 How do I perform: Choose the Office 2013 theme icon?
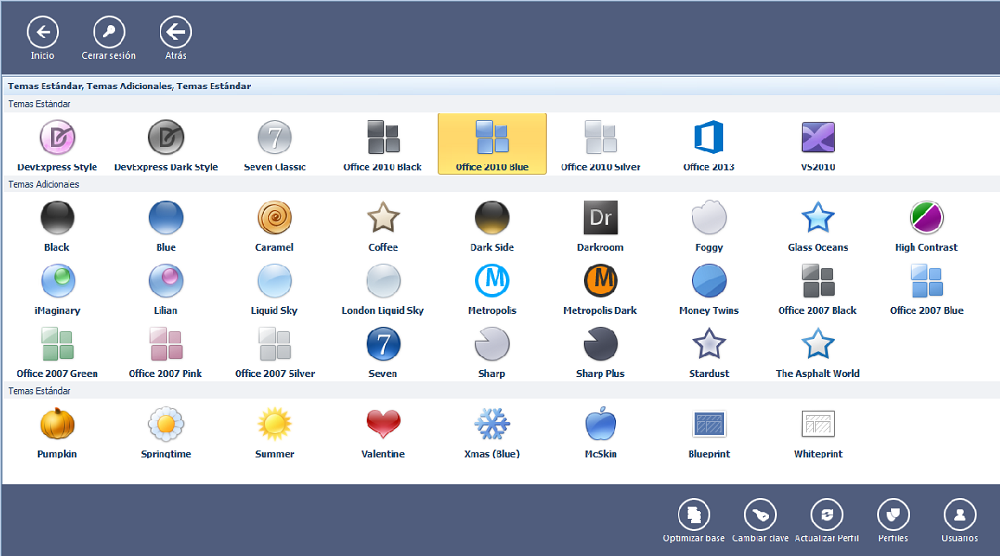coord(709,138)
